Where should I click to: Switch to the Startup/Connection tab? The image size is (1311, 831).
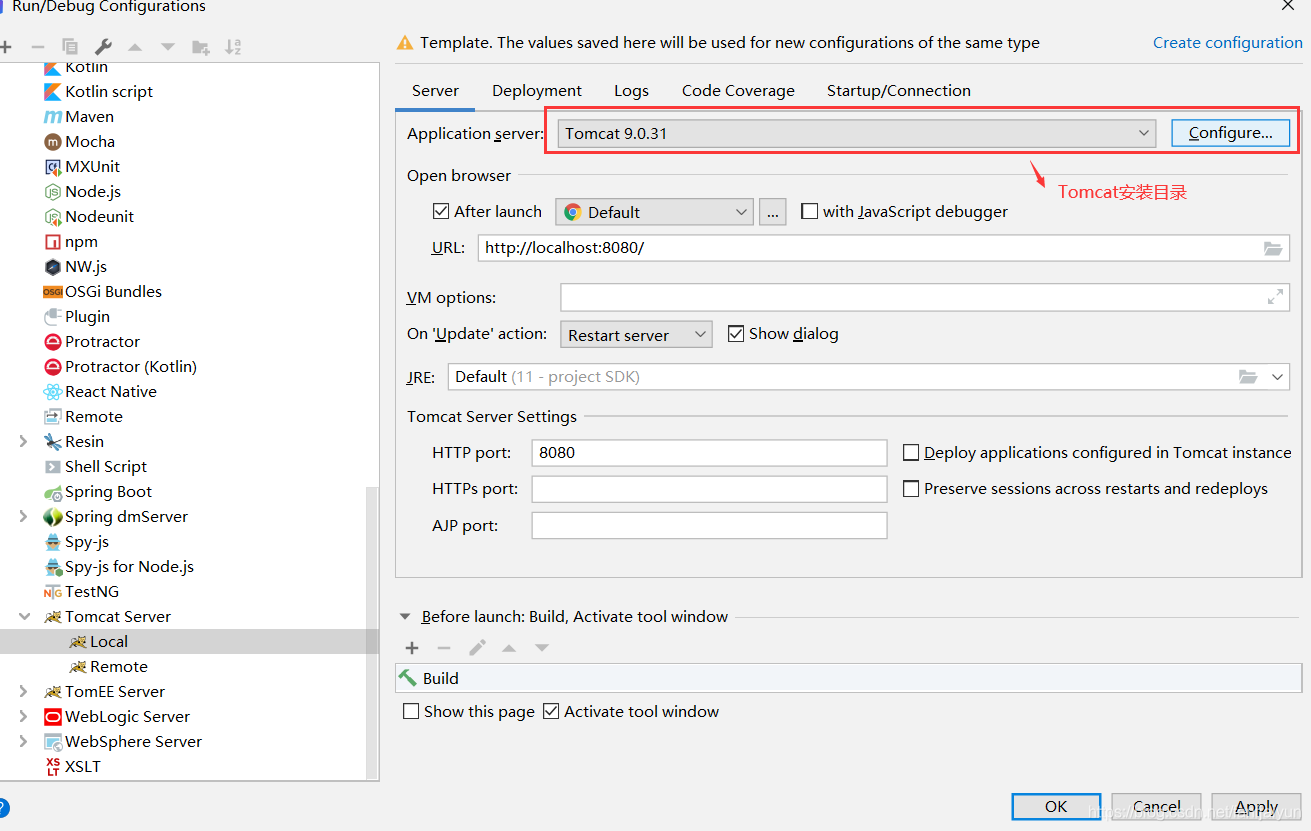point(899,91)
